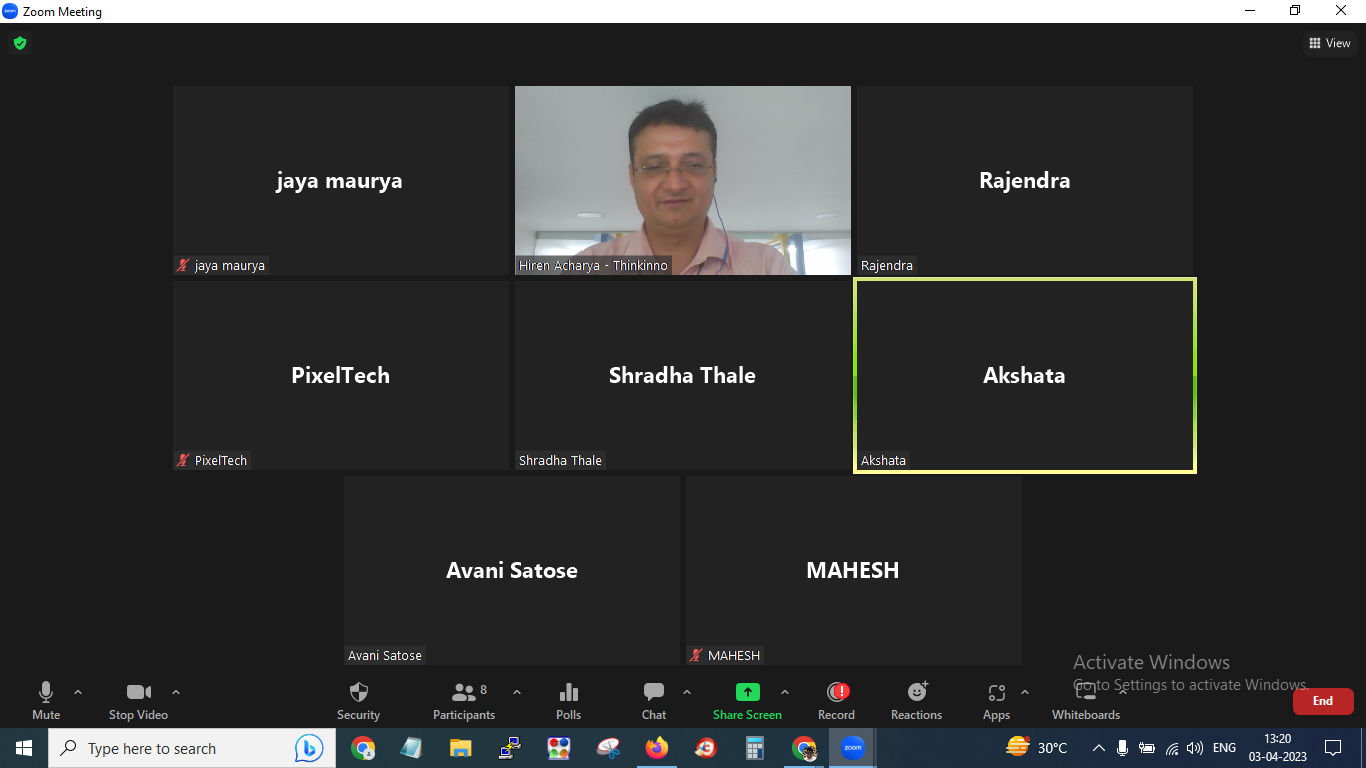Screen dimensions: 1366x768
Task: Select the Rajendra participant tile
Action: (1025, 180)
